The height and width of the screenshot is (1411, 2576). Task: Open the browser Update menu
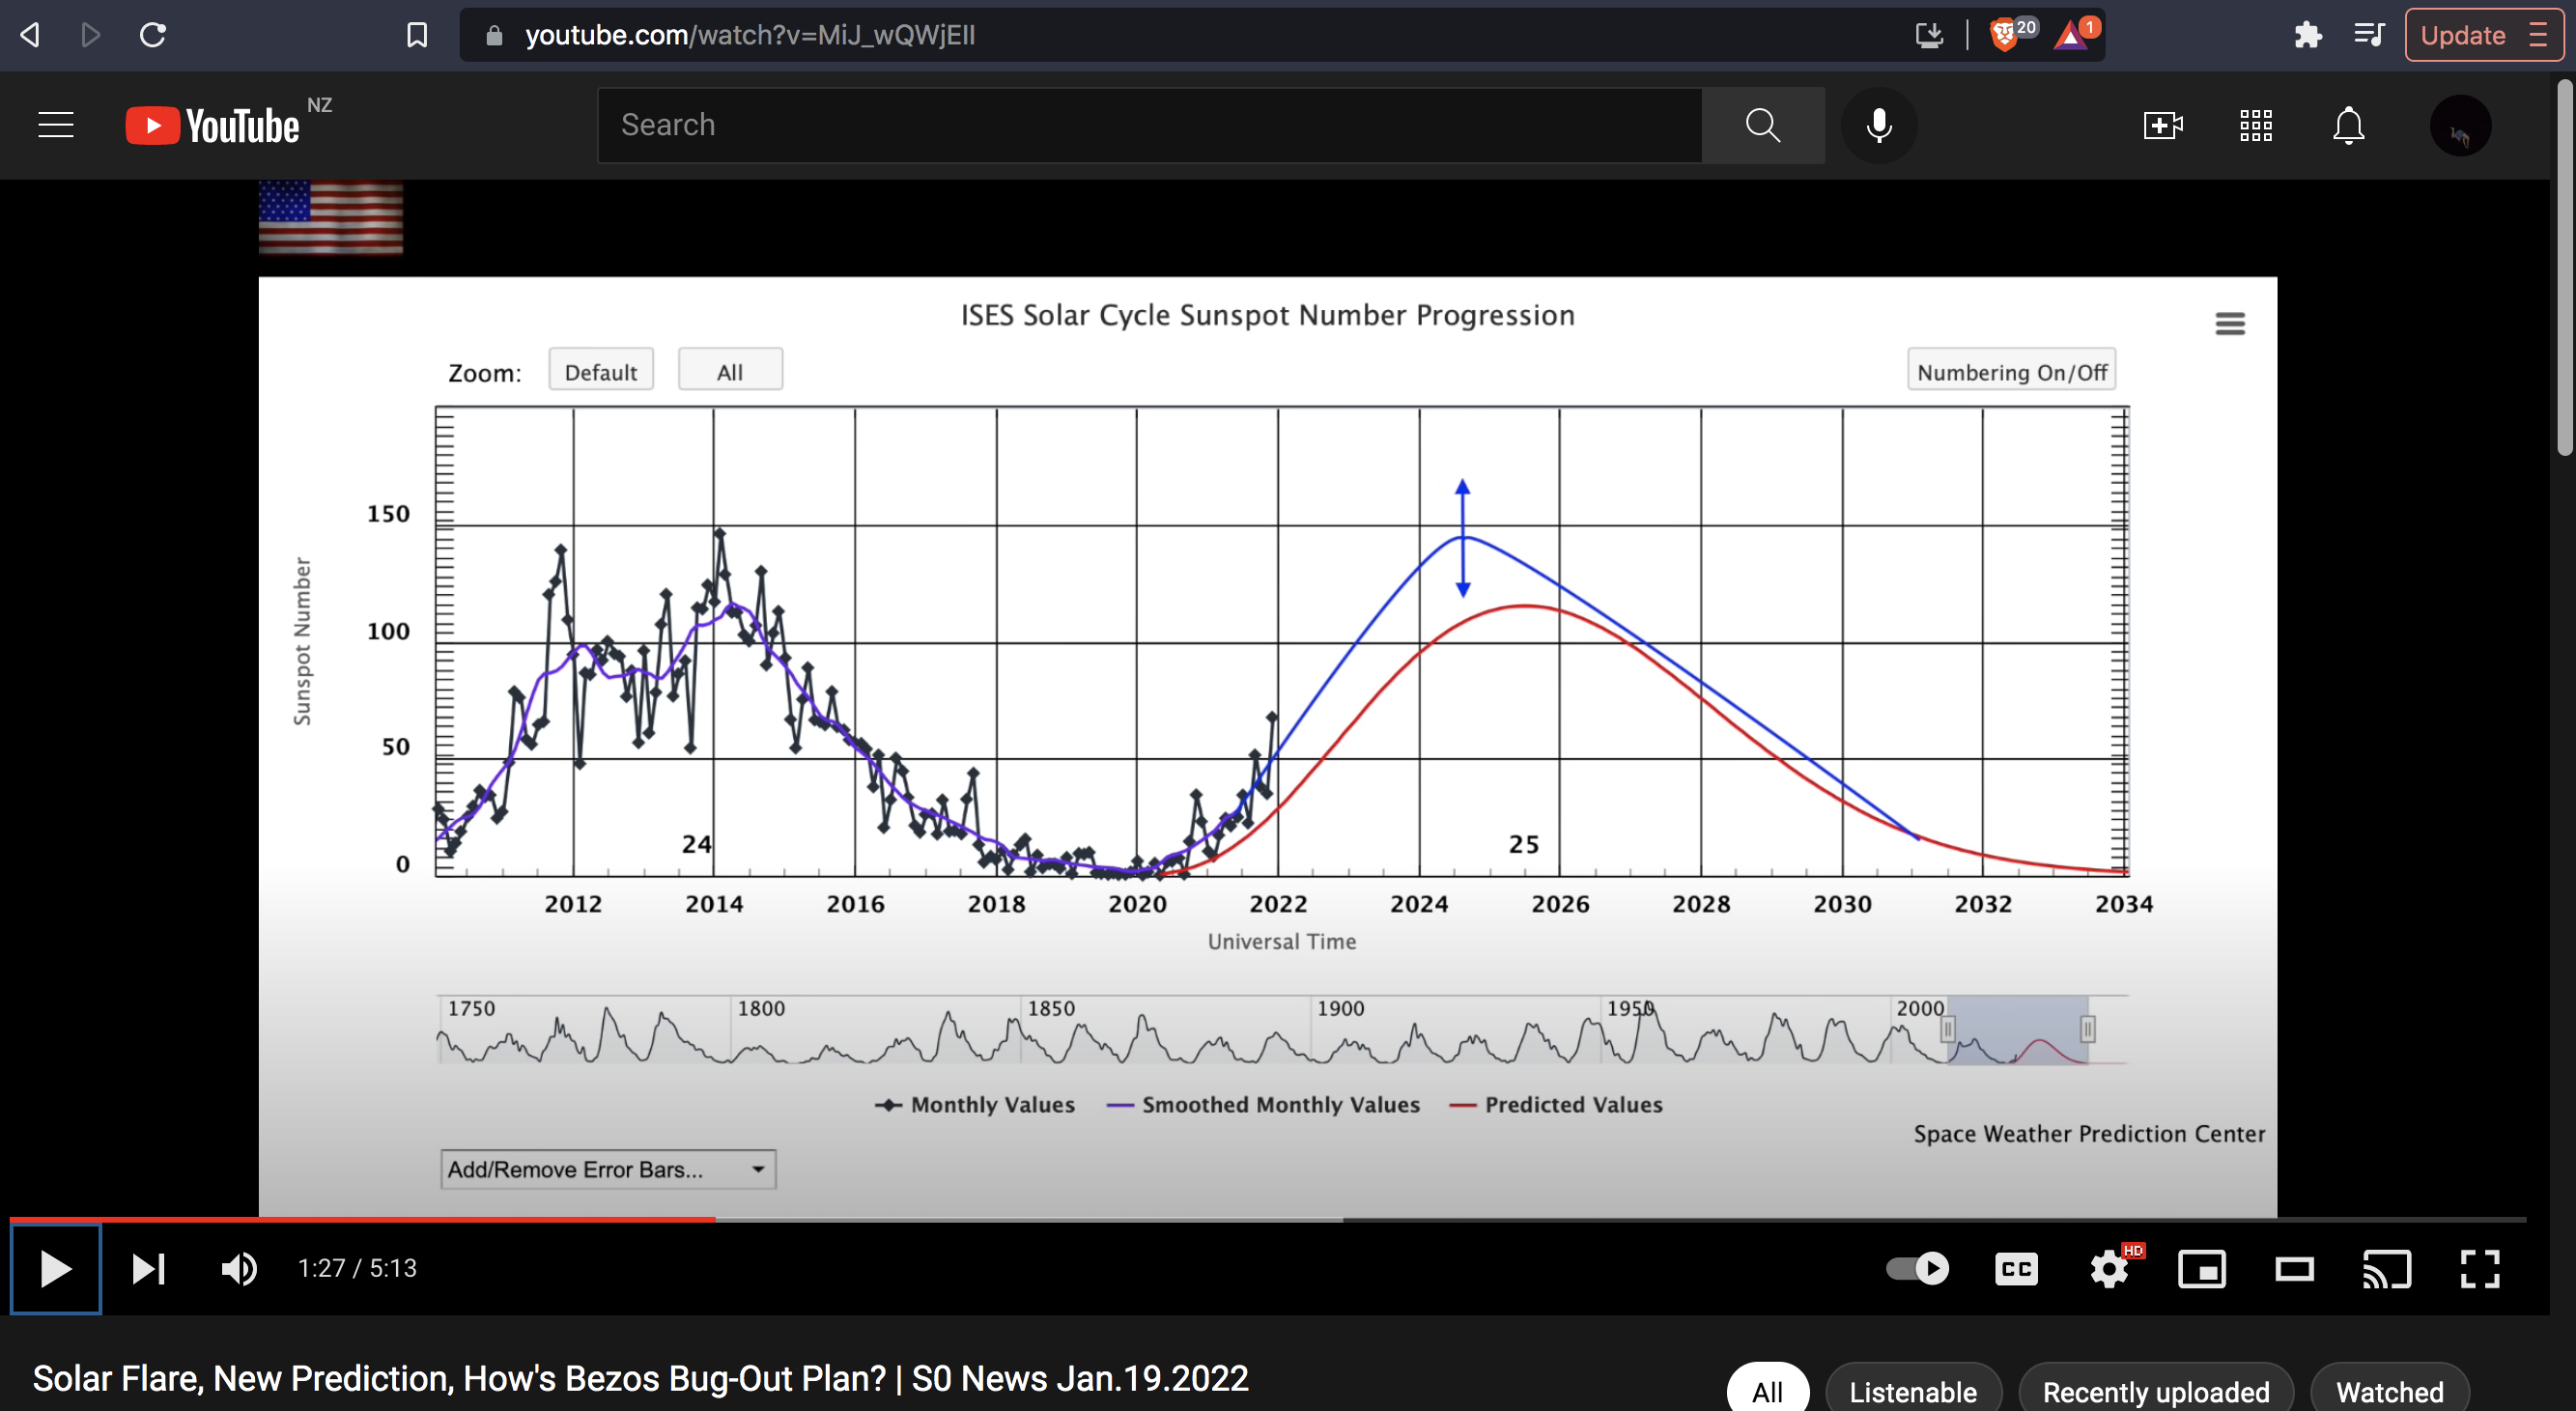coord(2482,35)
